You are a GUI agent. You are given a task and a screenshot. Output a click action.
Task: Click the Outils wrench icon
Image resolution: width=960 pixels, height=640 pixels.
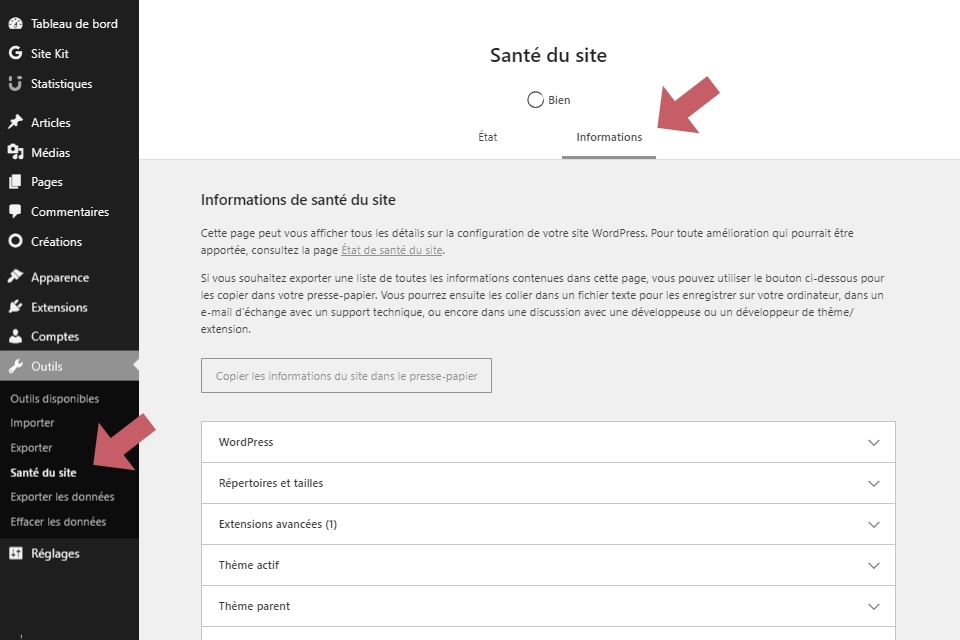(x=15, y=366)
